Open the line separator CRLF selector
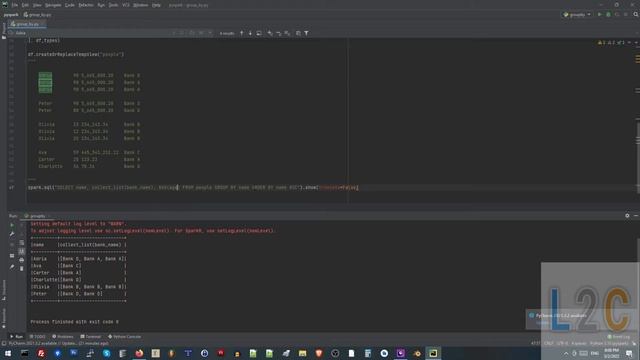The height and width of the screenshot is (360, 640). click(x=548, y=344)
